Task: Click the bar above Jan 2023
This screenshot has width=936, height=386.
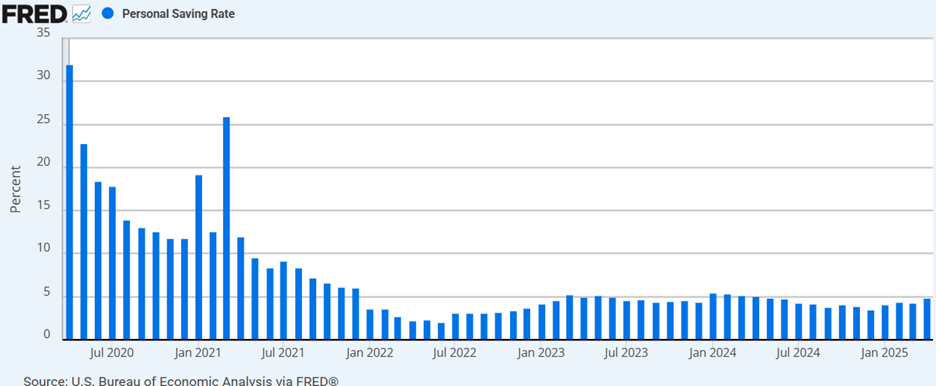Action: pyautogui.click(x=541, y=322)
